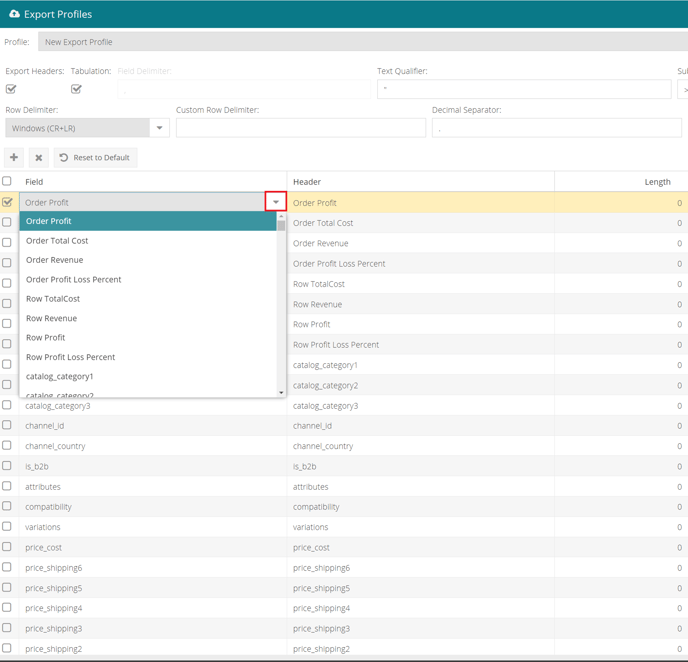Check the attributes row checkbox

tap(7, 486)
